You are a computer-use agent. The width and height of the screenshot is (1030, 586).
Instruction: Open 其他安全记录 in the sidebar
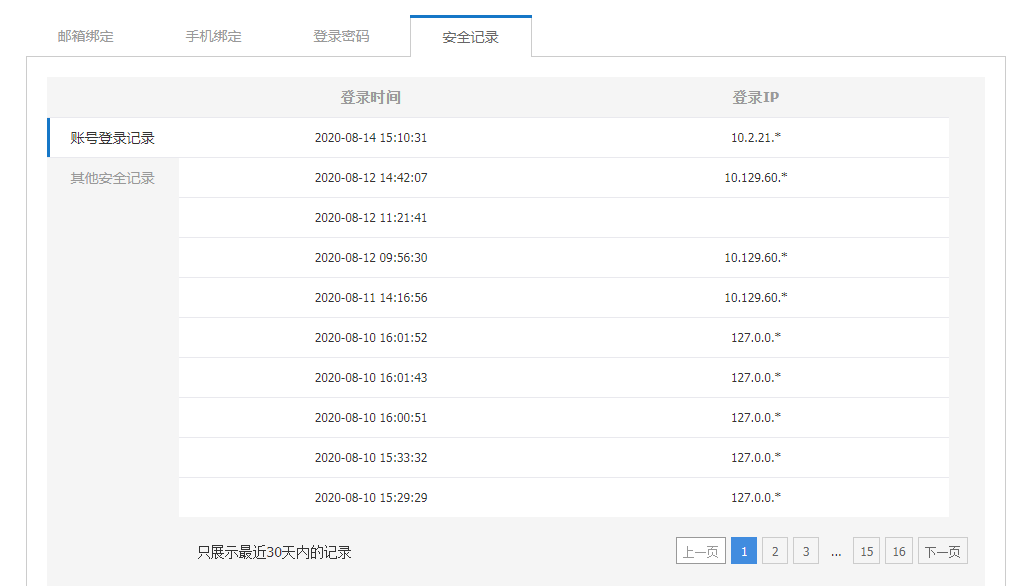(113, 178)
